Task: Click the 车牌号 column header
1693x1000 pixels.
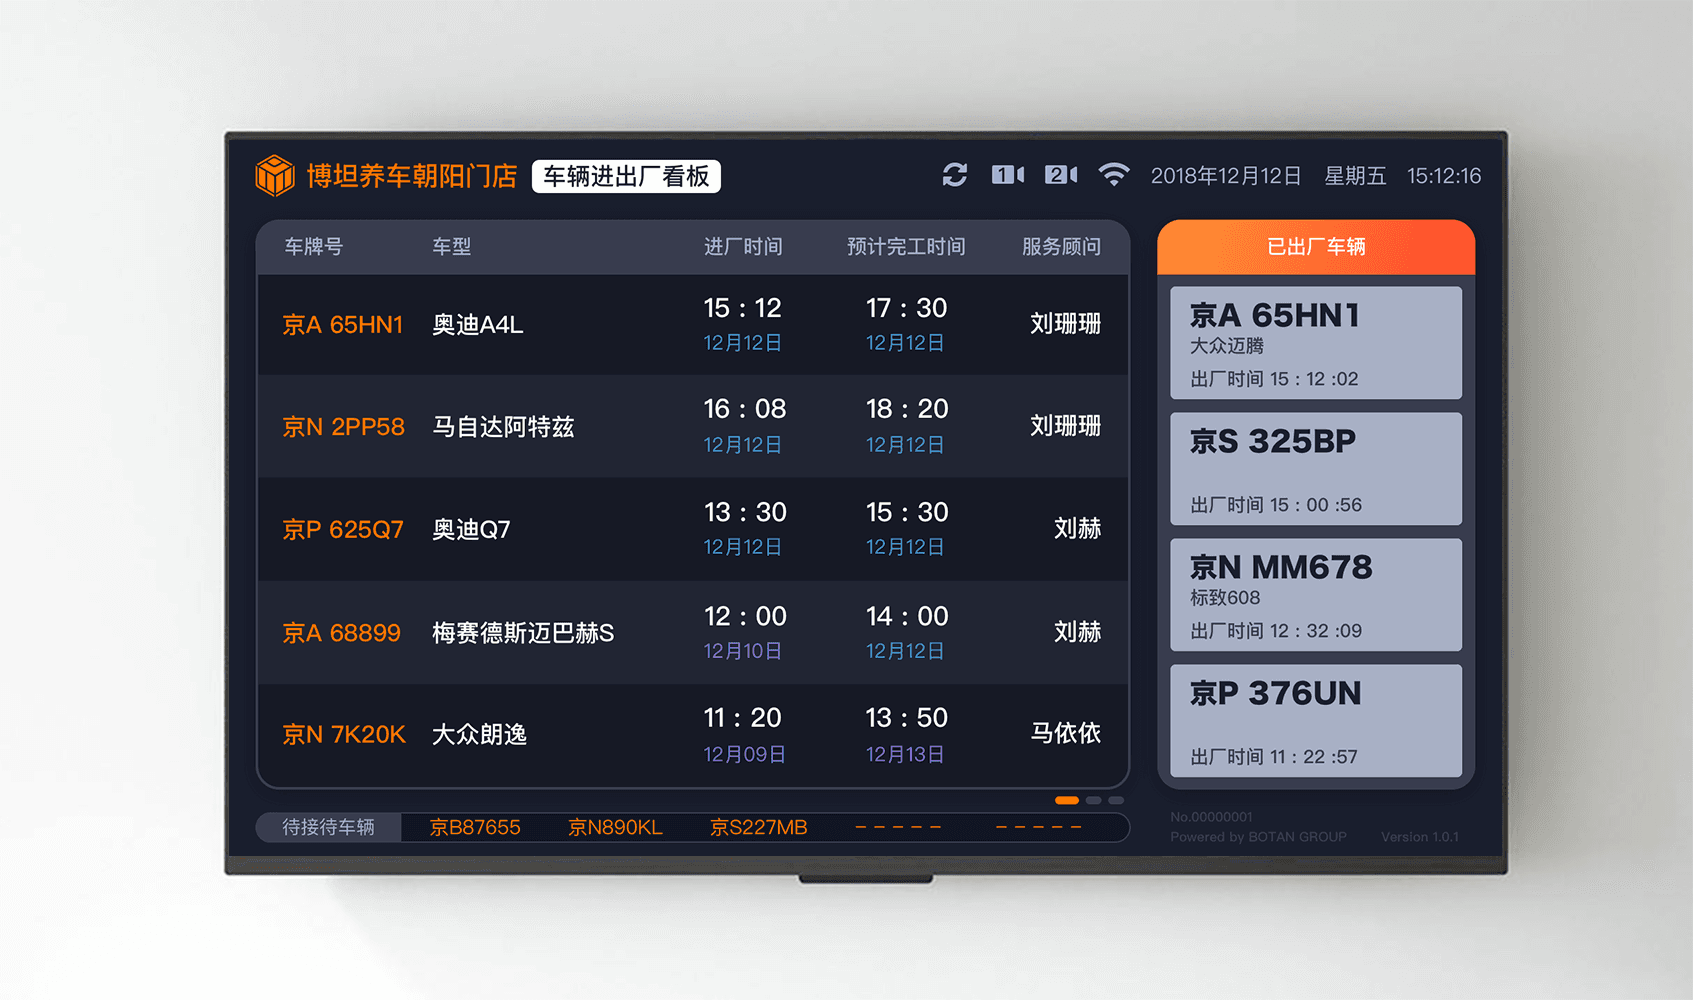Action: point(313,246)
